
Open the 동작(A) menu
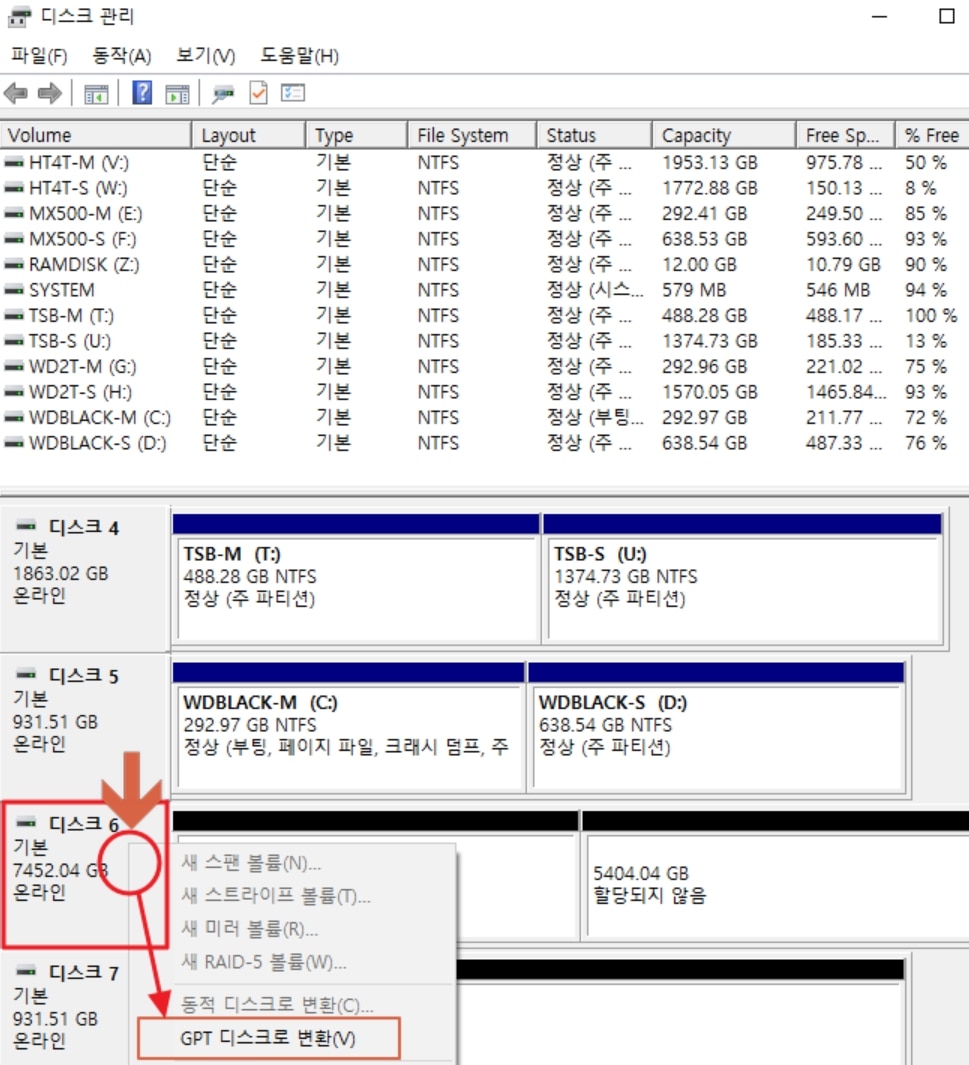click(121, 55)
